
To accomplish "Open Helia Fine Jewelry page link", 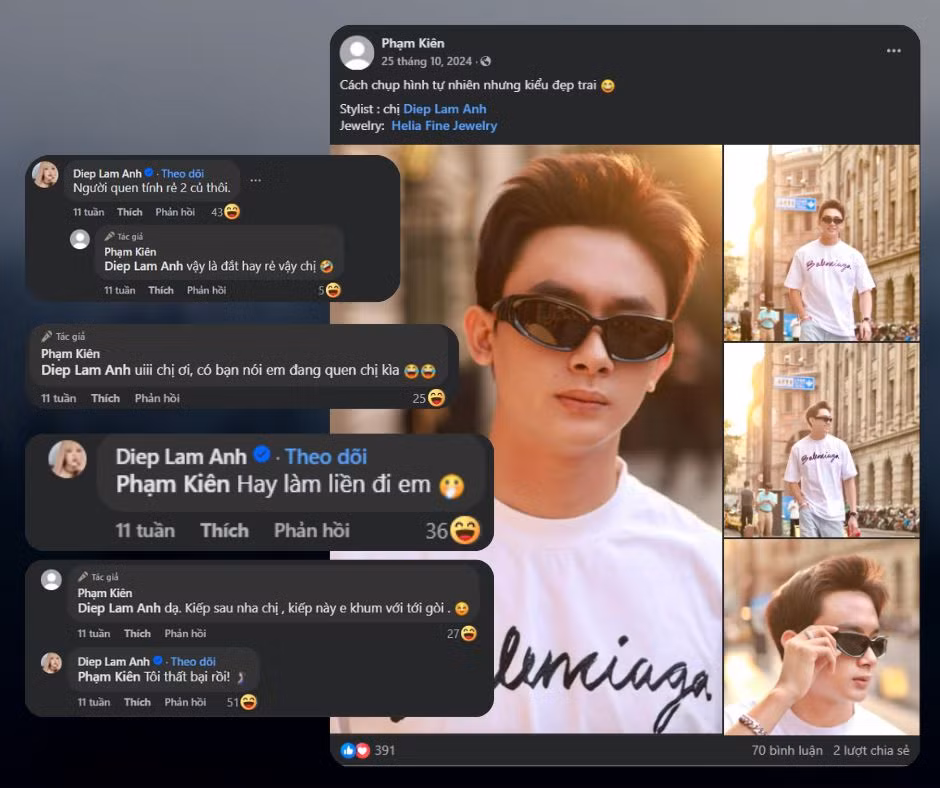I will tap(444, 126).
